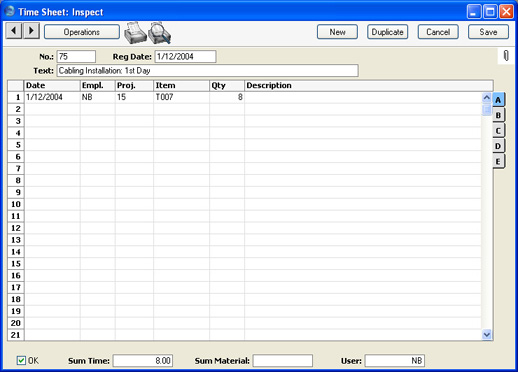Screen dimensions: 518x372
Task: Click the No. field showing 75
Action: (76, 57)
